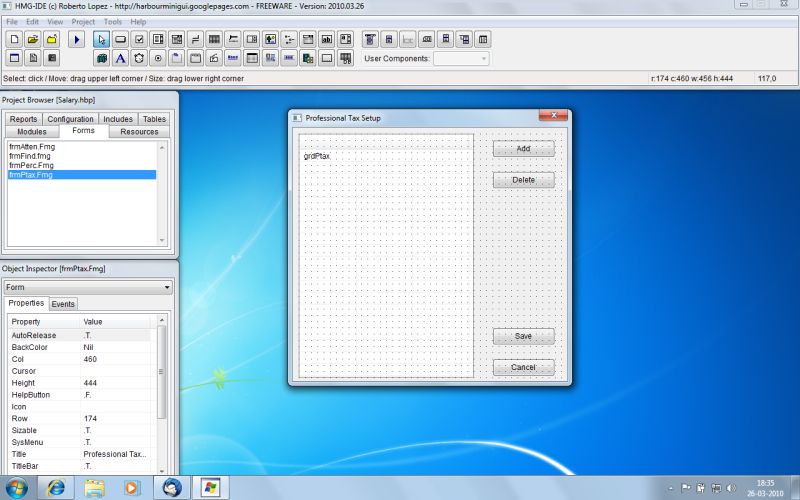Screen dimensions: 800x500
Task: Choose the Button control tool
Action: click(120, 39)
